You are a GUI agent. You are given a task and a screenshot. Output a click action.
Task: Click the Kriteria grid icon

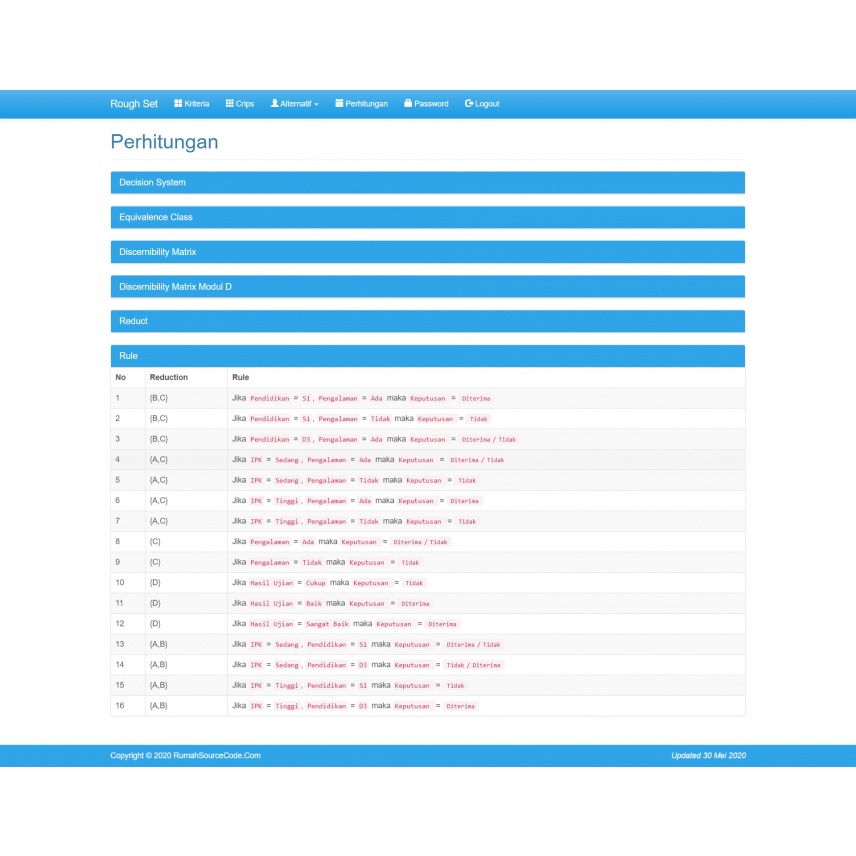pos(178,103)
